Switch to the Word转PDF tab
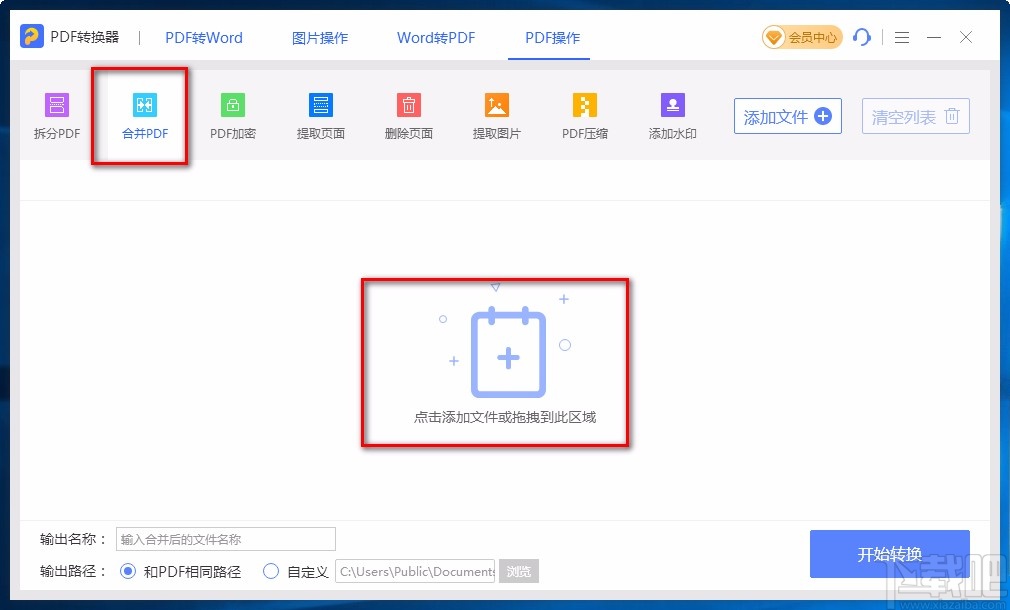The height and width of the screenshot is (610, 1010). coord(435,37)
